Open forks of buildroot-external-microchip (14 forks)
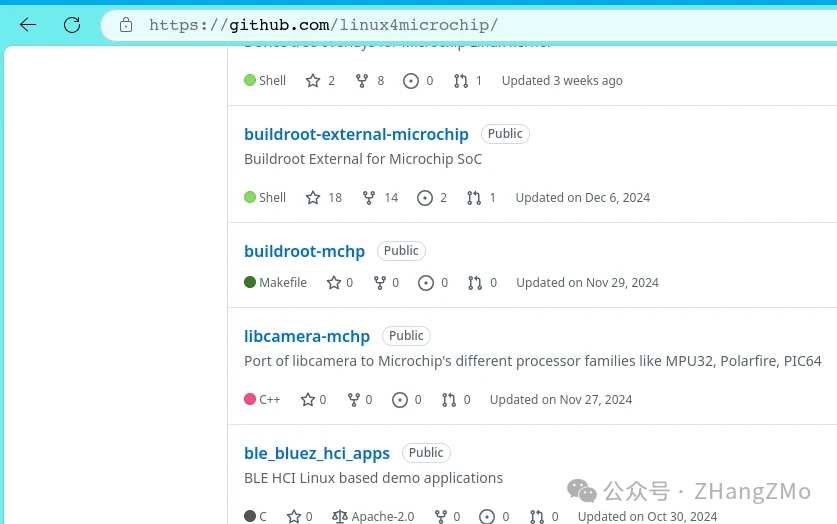Image resolution: width=837 pixels, height=524 pixels. [x=380, y=197]
